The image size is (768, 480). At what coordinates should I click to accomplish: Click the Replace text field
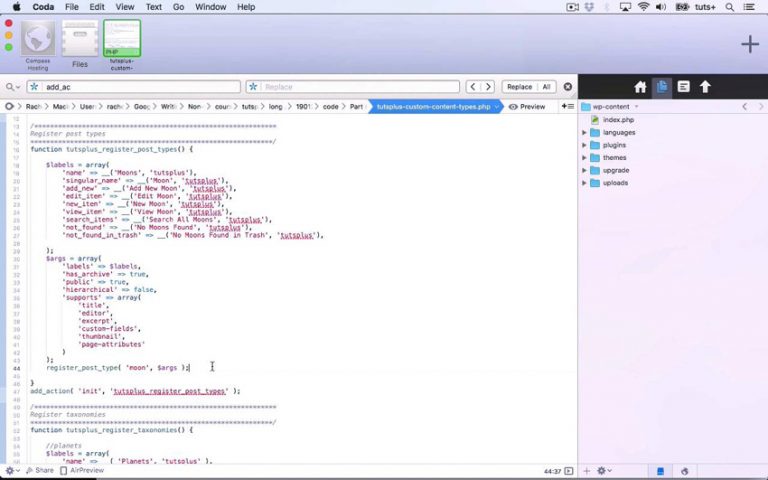click(353, 87)
